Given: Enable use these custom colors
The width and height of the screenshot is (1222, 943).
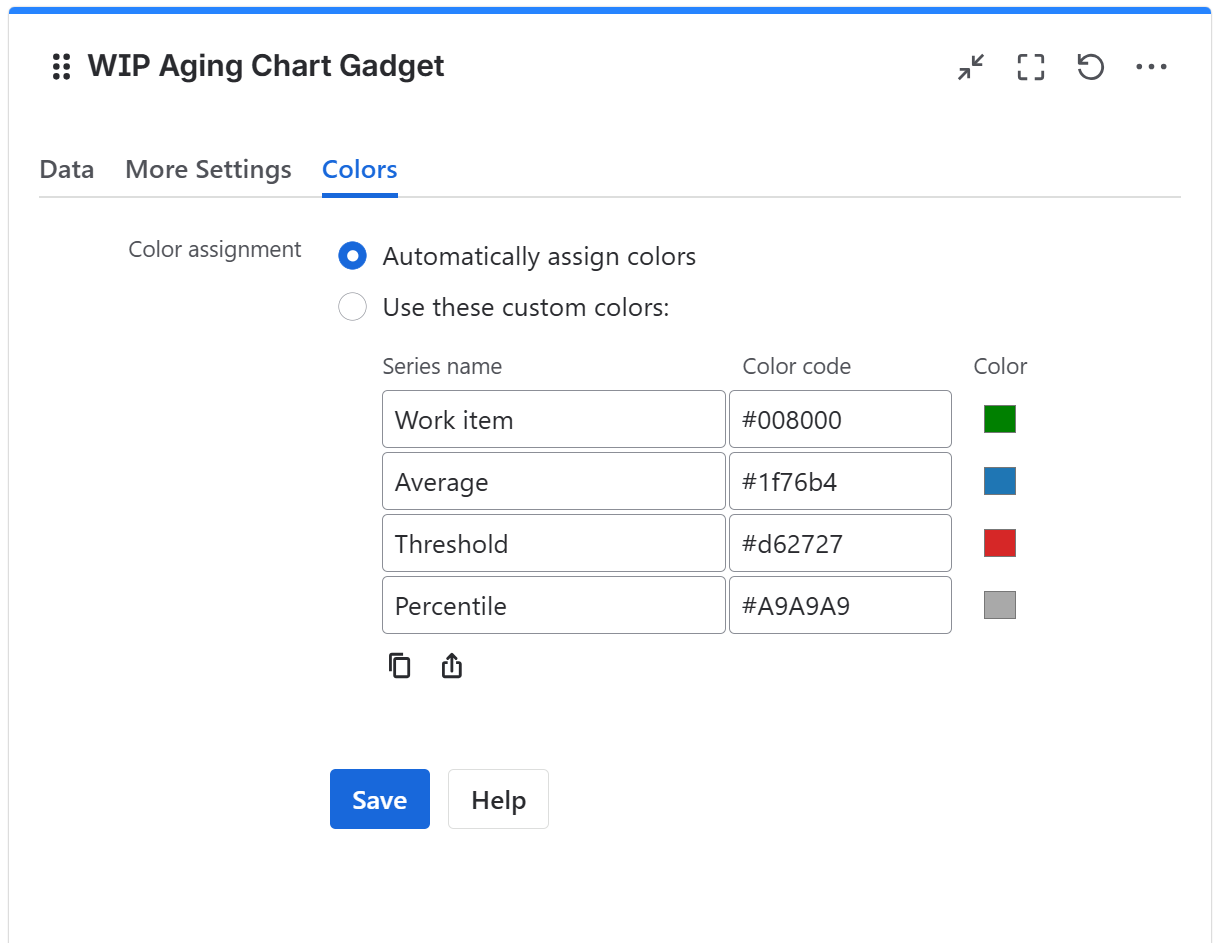Looking at the screenshot, I should [352, 307].
